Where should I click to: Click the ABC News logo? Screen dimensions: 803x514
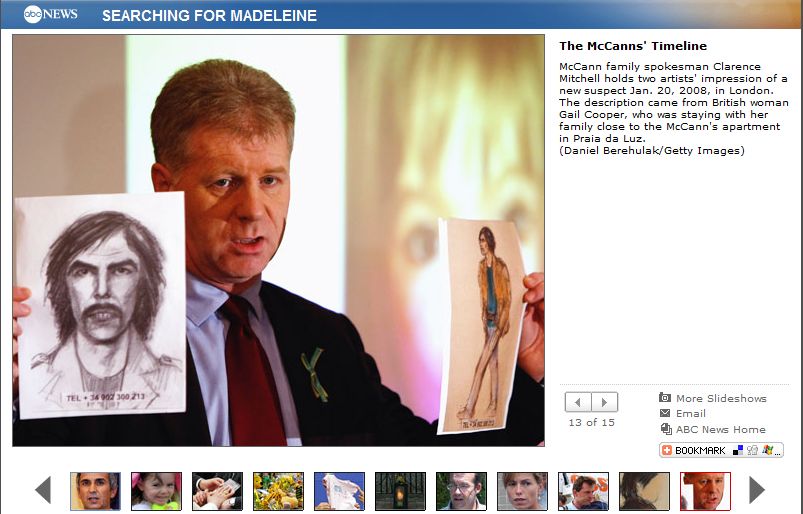click(x=50, y=14)
